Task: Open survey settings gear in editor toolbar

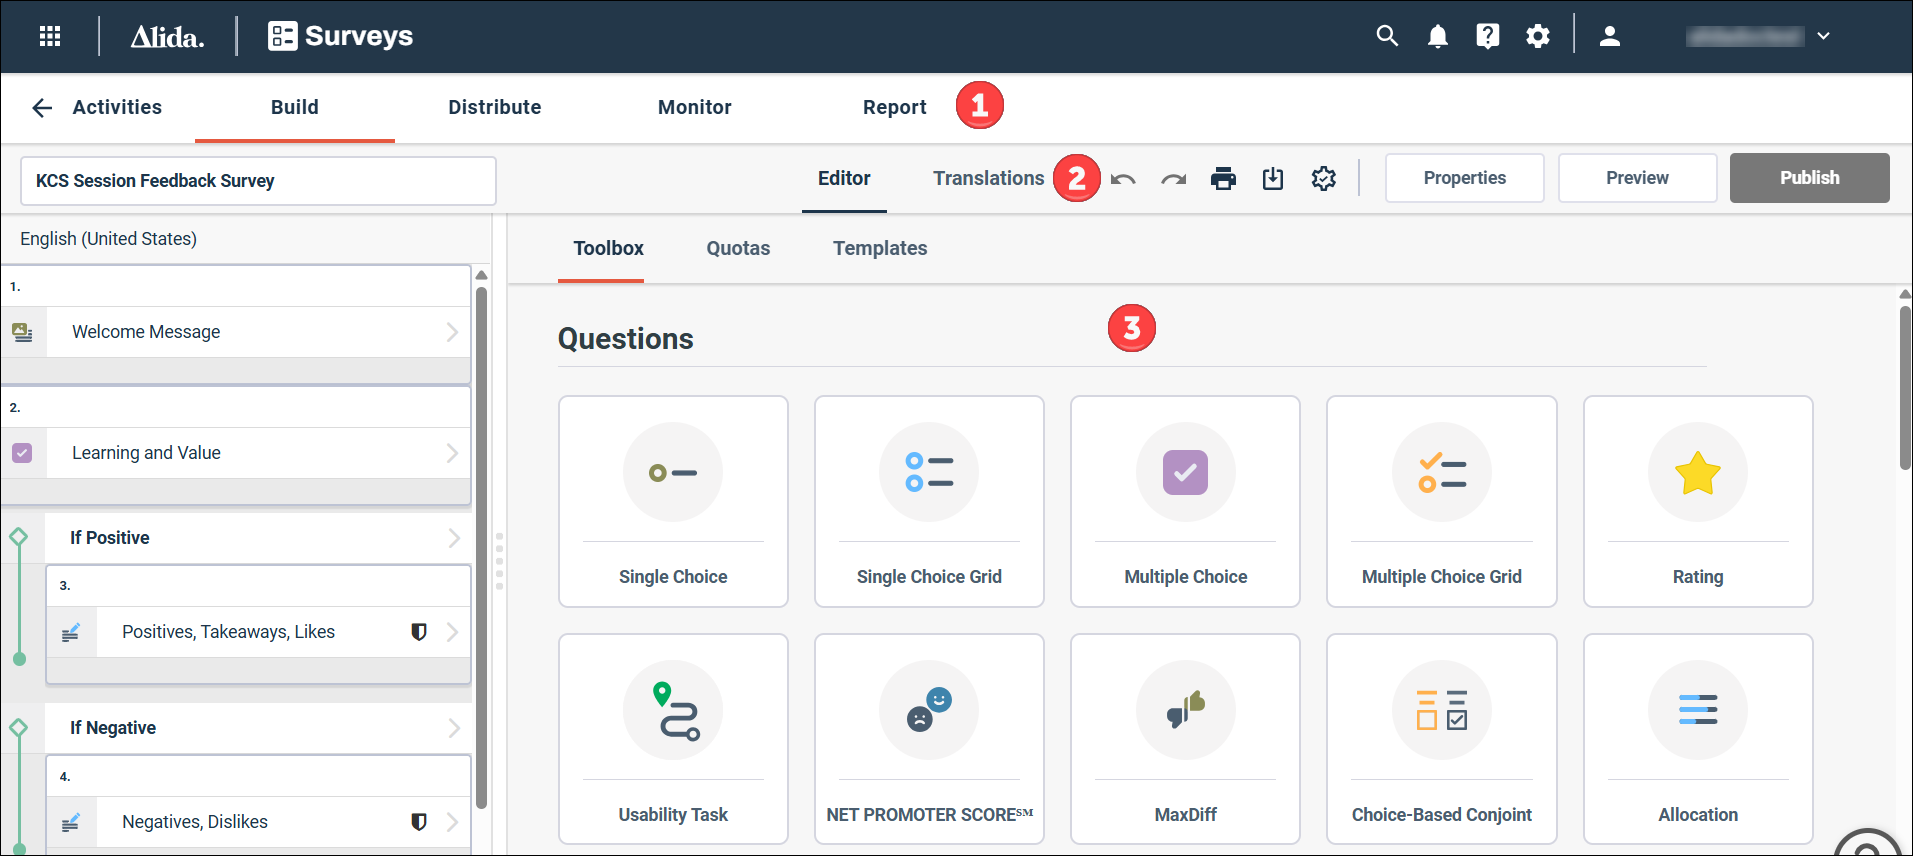Action: (x=1323, y=179)
